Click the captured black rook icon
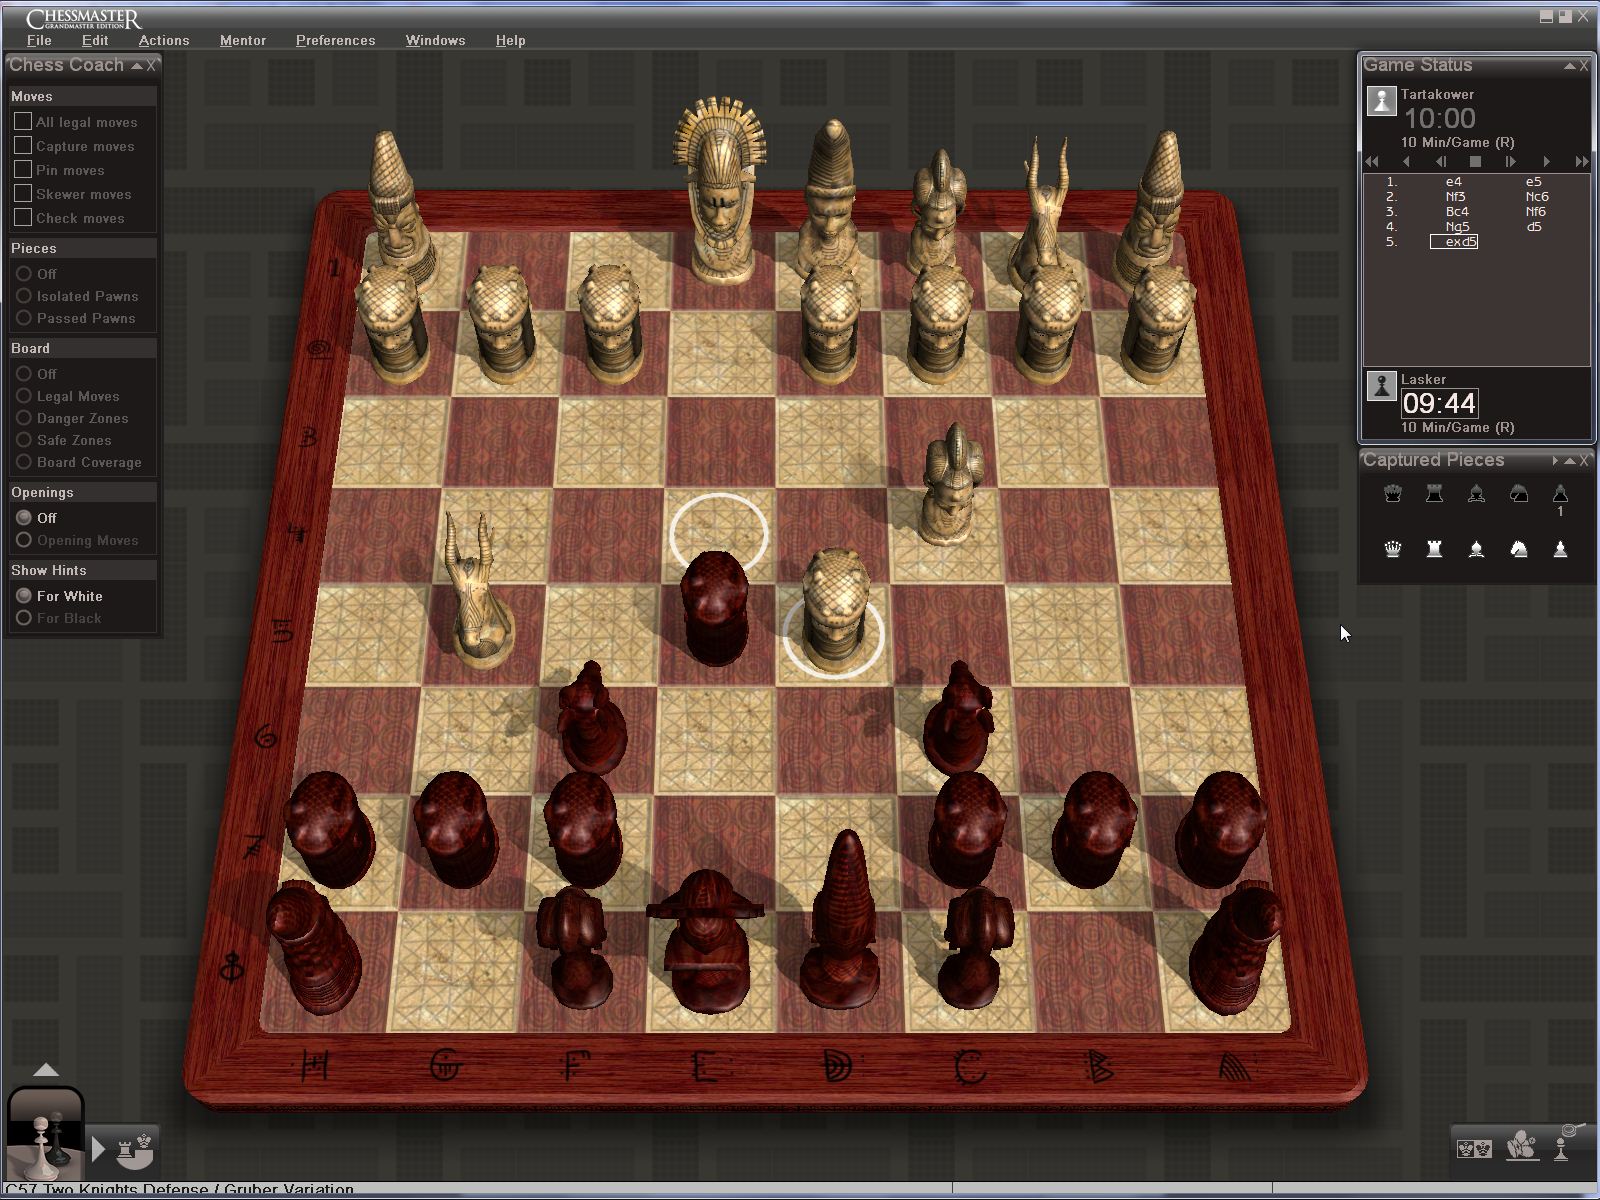This screenshot has height=1200, width=1600. [x=1434, y=494]
